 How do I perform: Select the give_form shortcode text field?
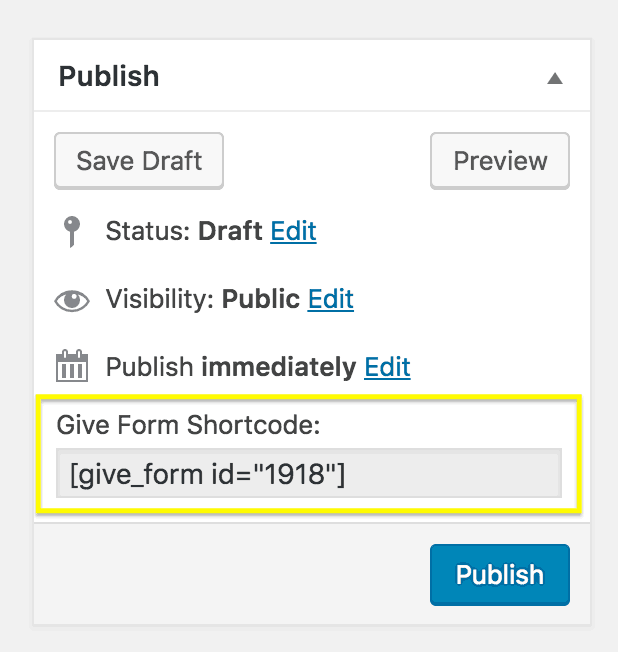(309, 473)
